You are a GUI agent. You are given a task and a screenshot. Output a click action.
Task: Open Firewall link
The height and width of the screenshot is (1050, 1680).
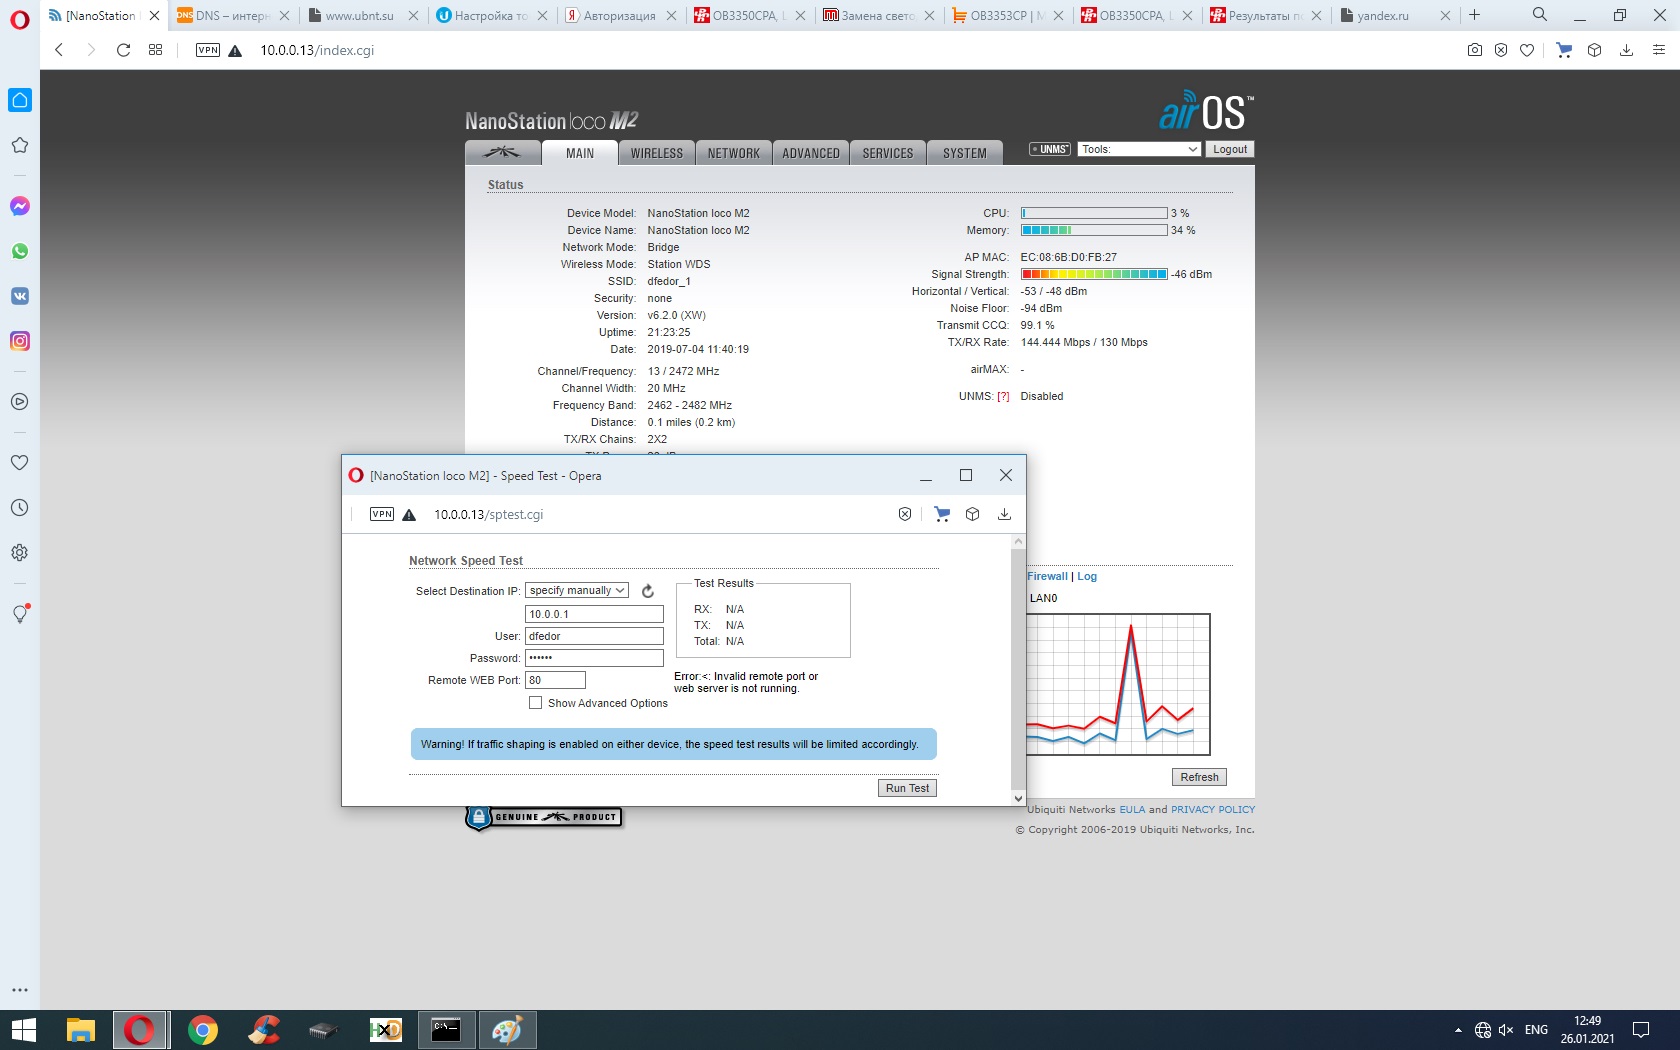(x=1048, y=576)
